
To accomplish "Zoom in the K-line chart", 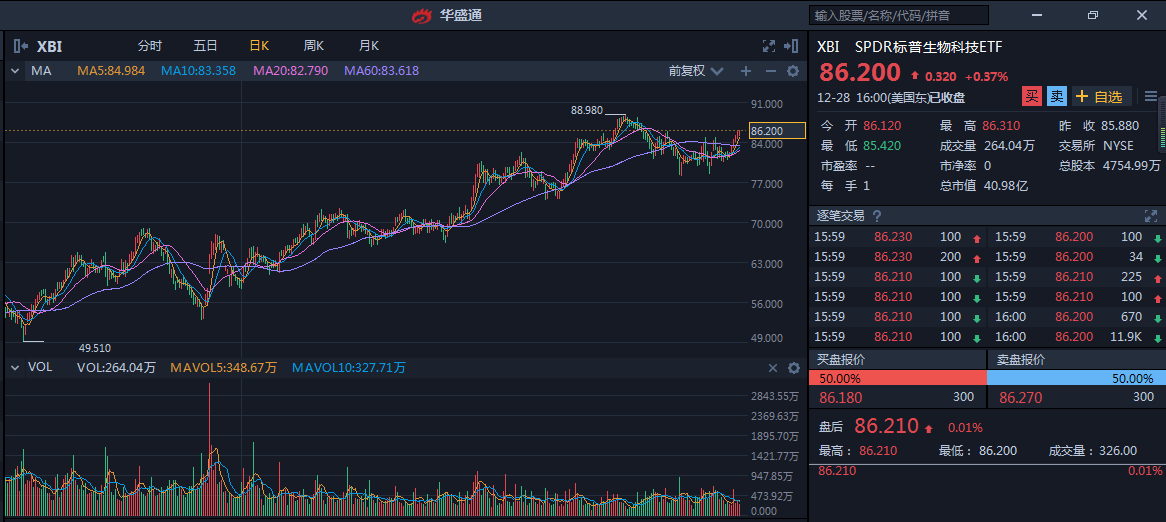I will click(x=745, y=71).
